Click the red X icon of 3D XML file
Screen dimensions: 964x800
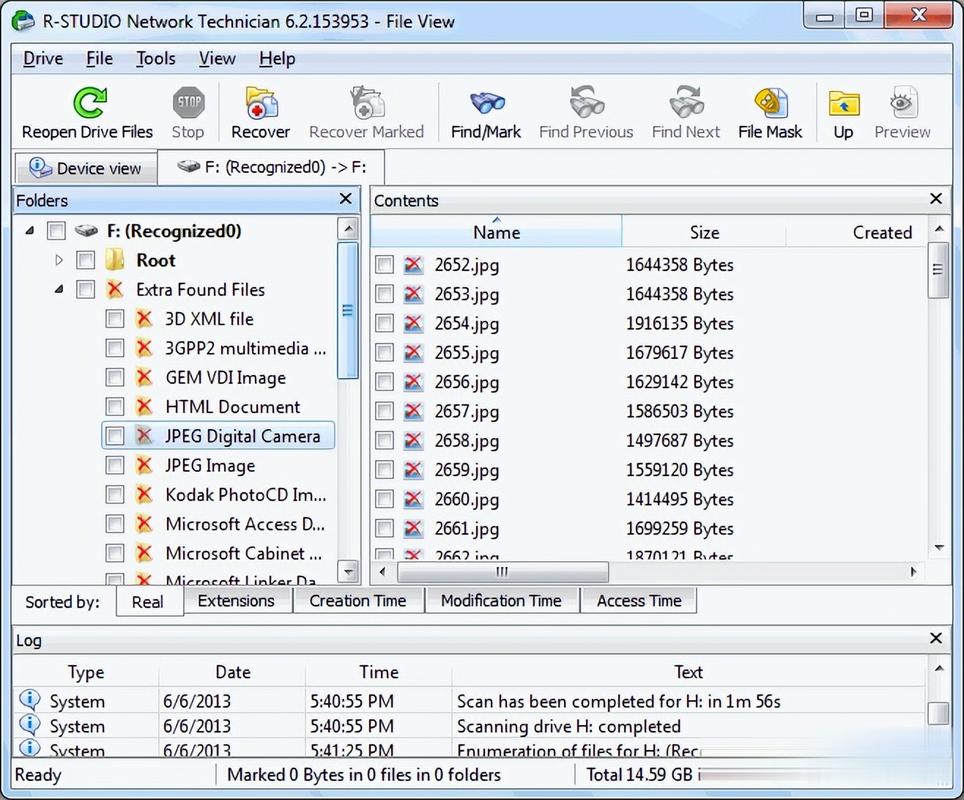(144, 319)
